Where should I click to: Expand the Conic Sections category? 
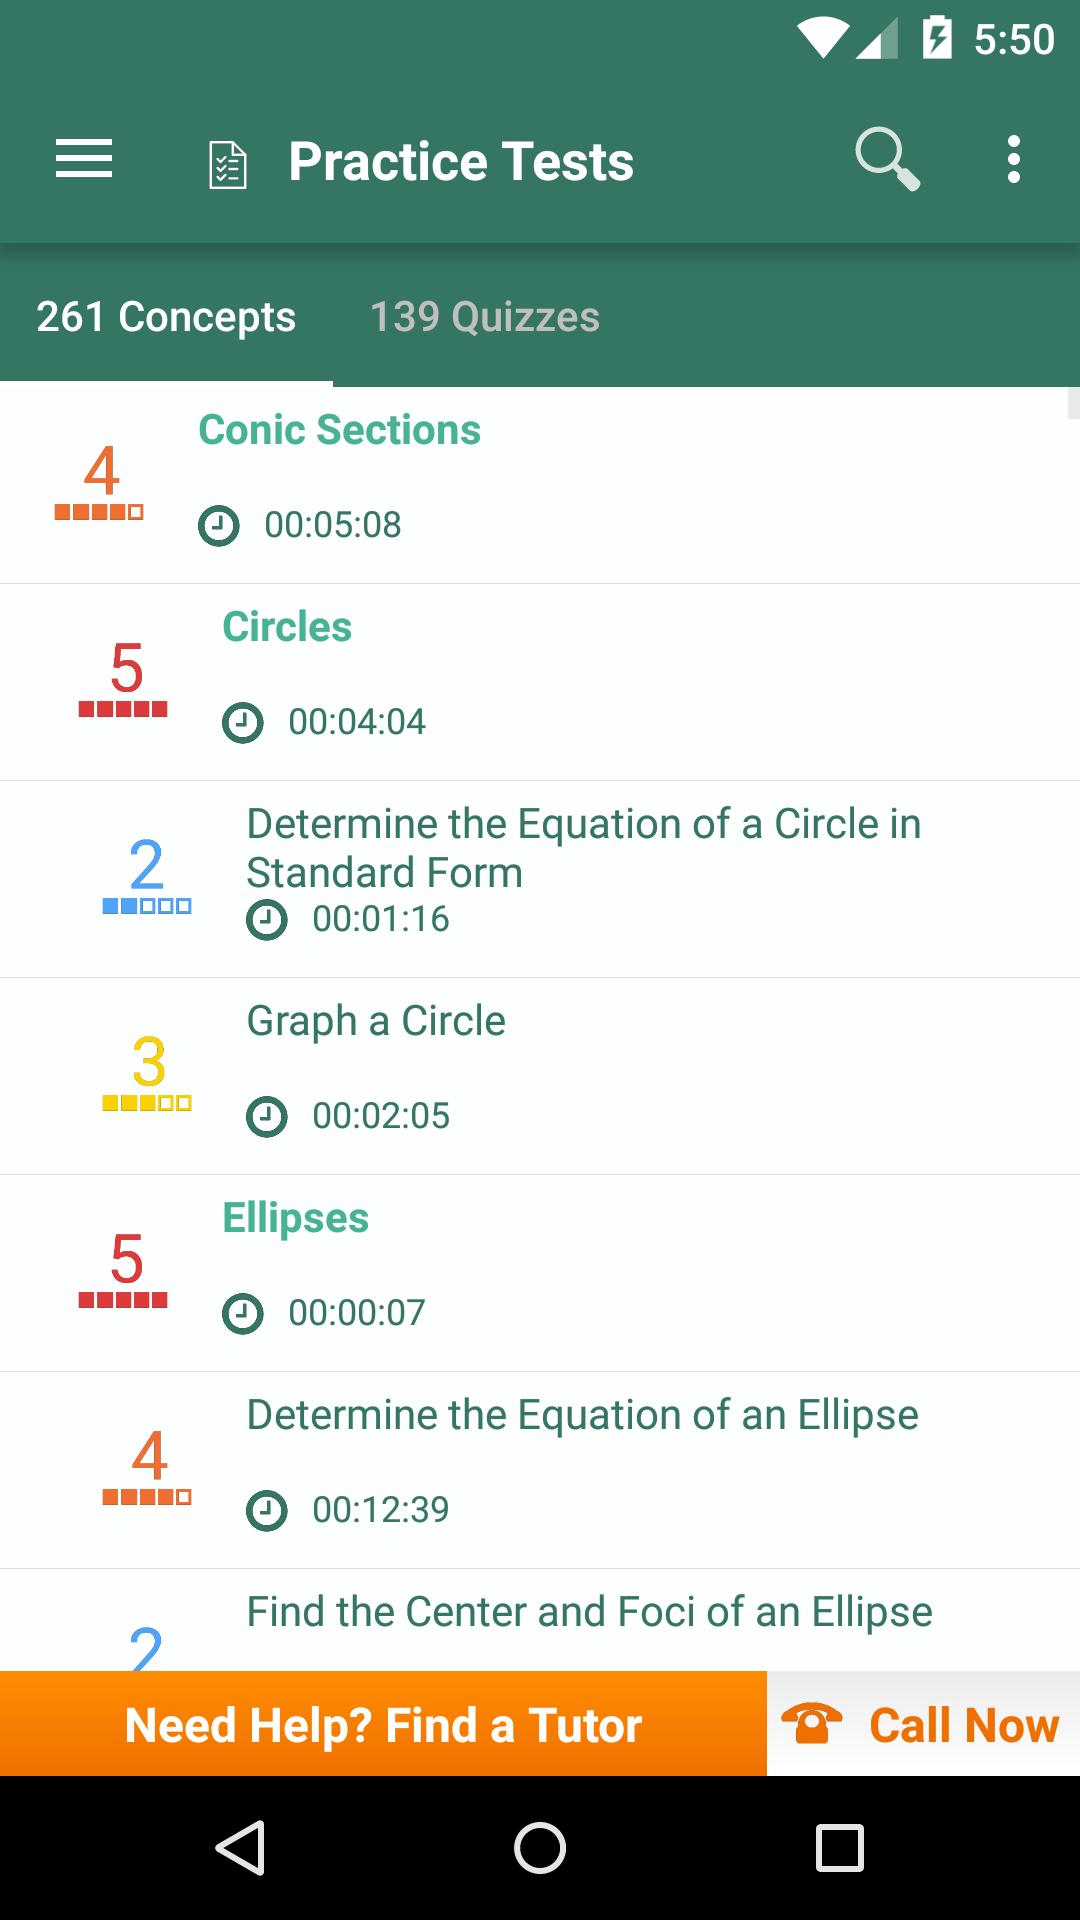click(540, 485)
